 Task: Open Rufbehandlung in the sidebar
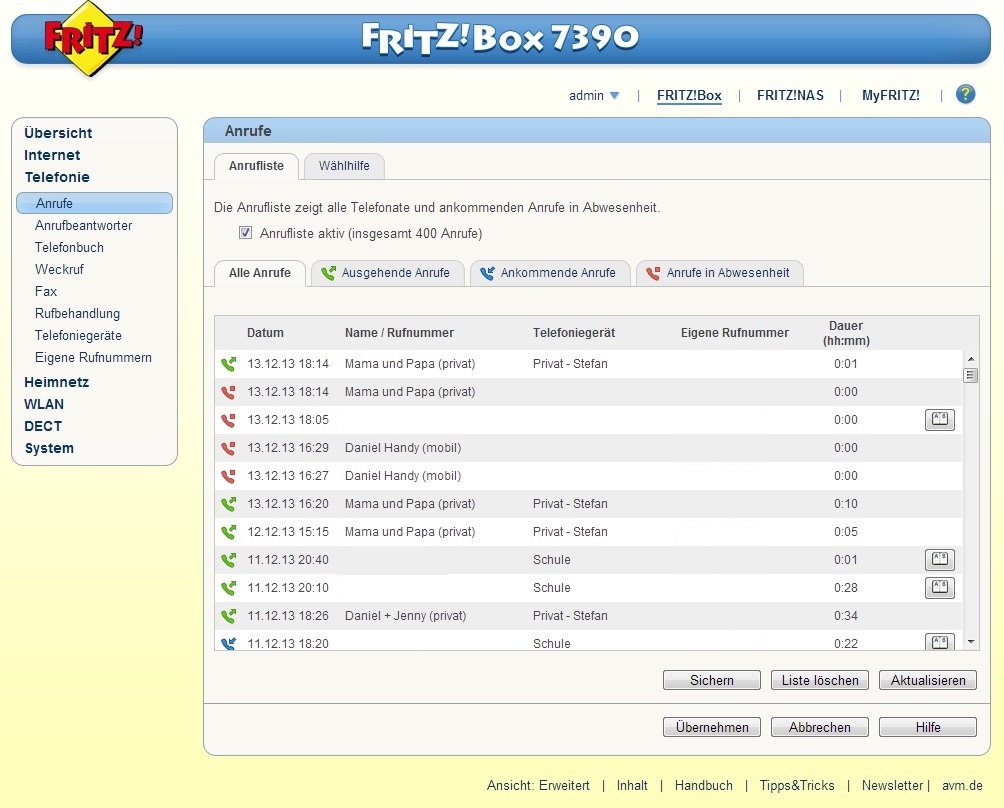[77, 314]
